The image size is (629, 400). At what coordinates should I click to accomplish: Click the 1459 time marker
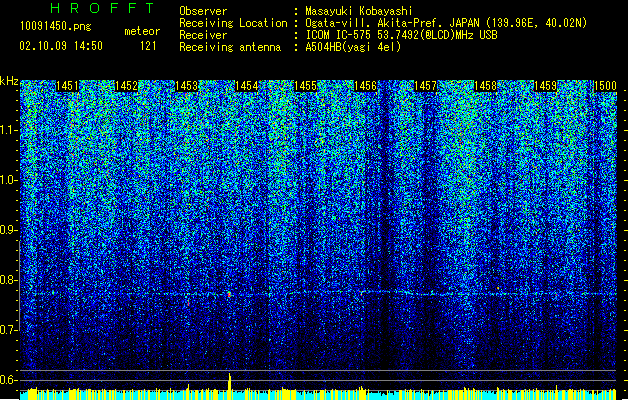[x=545, y=86]
